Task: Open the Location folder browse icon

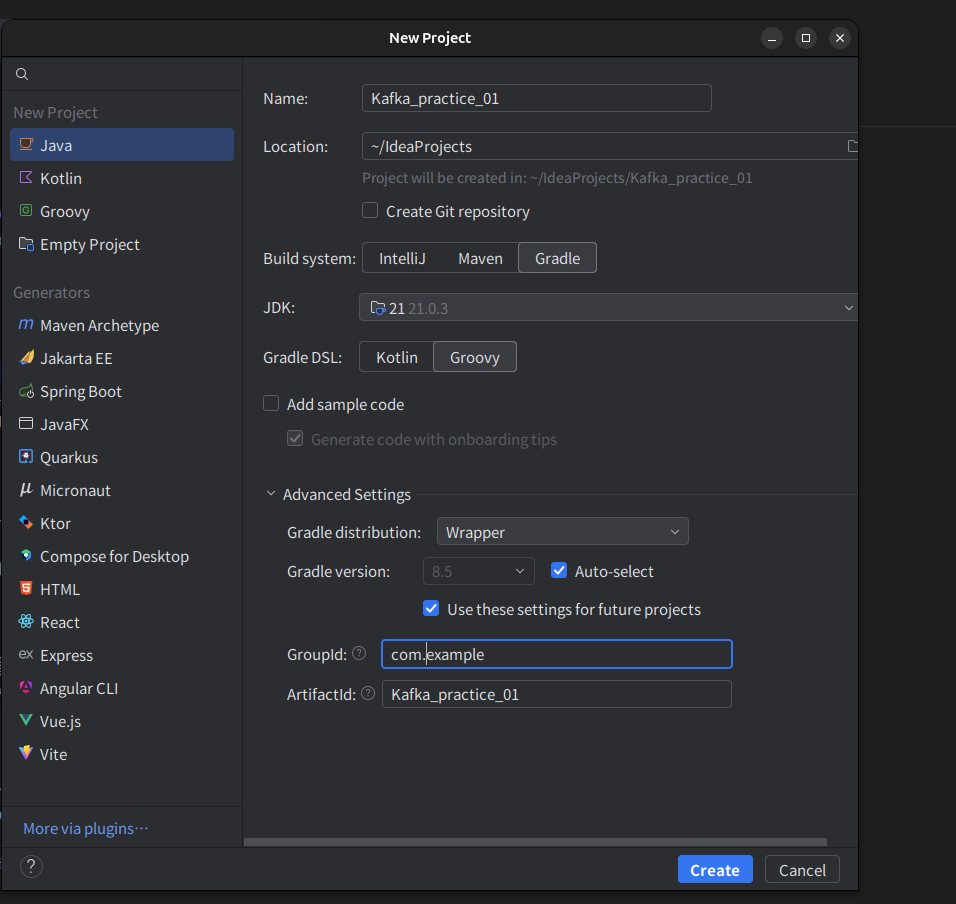Action: (x=852, y=146)
